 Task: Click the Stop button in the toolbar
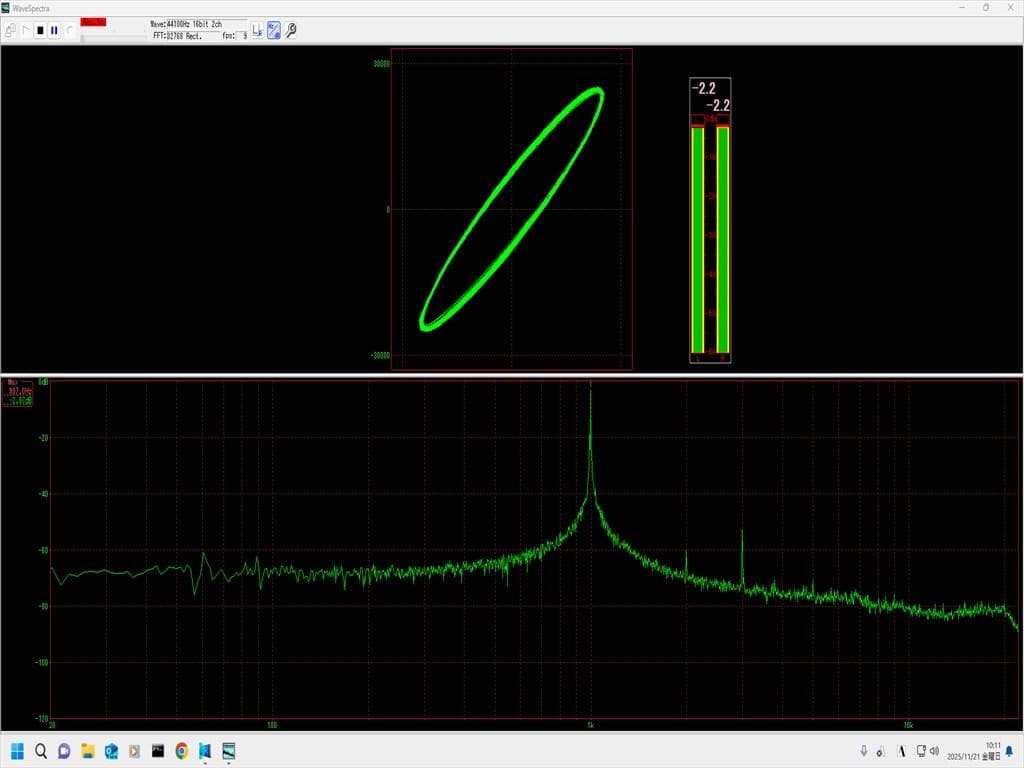pyautogui.click(x=40, y=31)
